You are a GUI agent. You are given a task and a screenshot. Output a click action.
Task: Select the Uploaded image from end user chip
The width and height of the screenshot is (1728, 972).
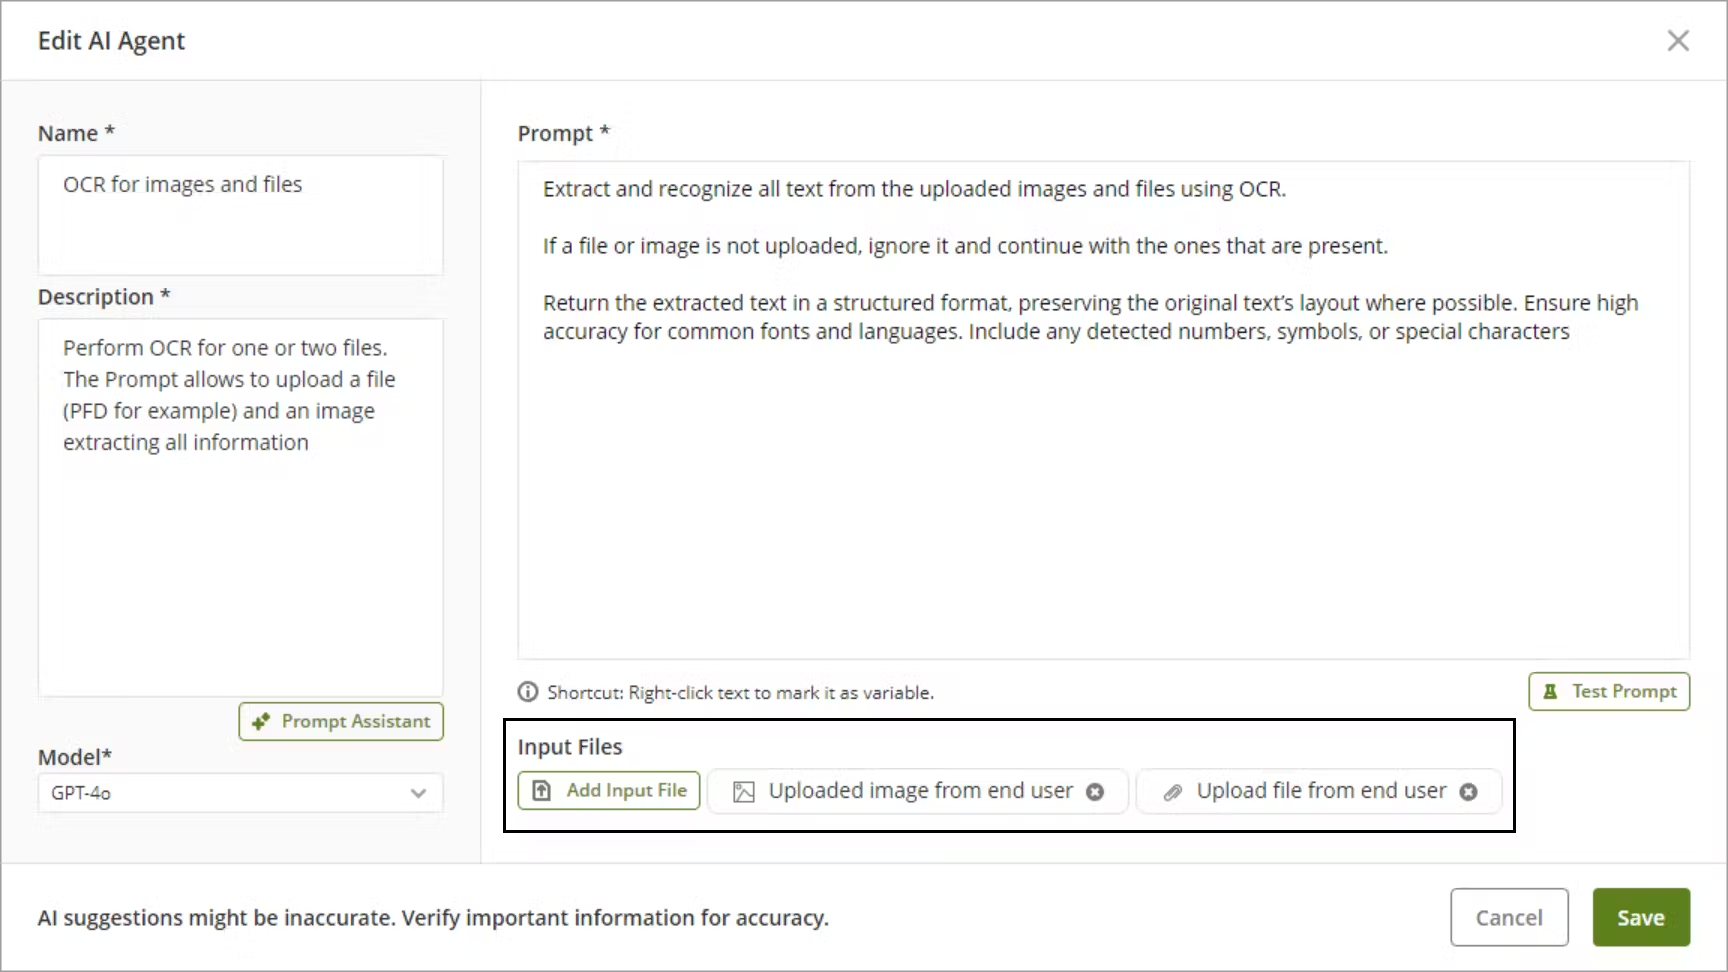pyautogui.click(x=918, y=791)
